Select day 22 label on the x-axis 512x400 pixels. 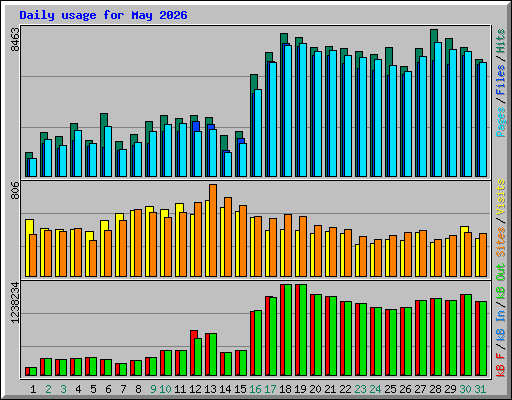[x=345, y=389]
